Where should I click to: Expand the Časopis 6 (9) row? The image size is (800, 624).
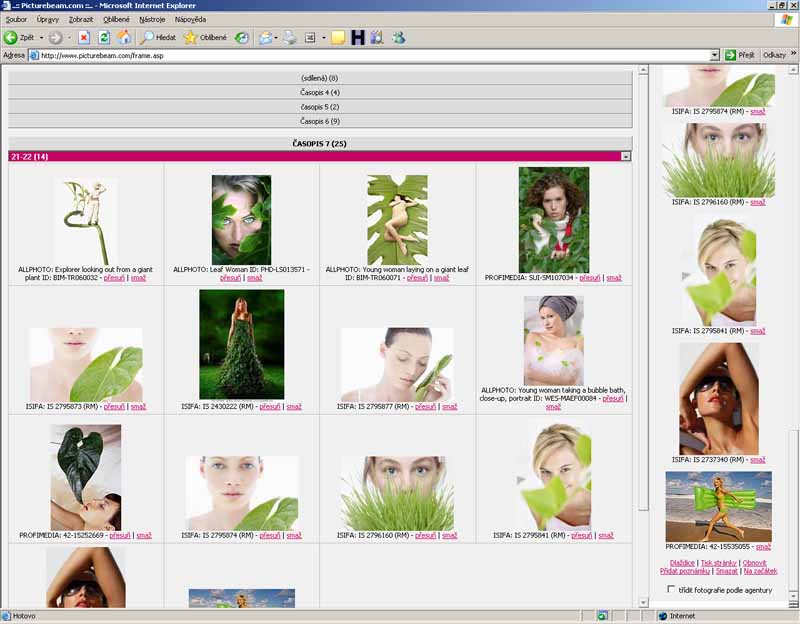[x=320, y=121]
